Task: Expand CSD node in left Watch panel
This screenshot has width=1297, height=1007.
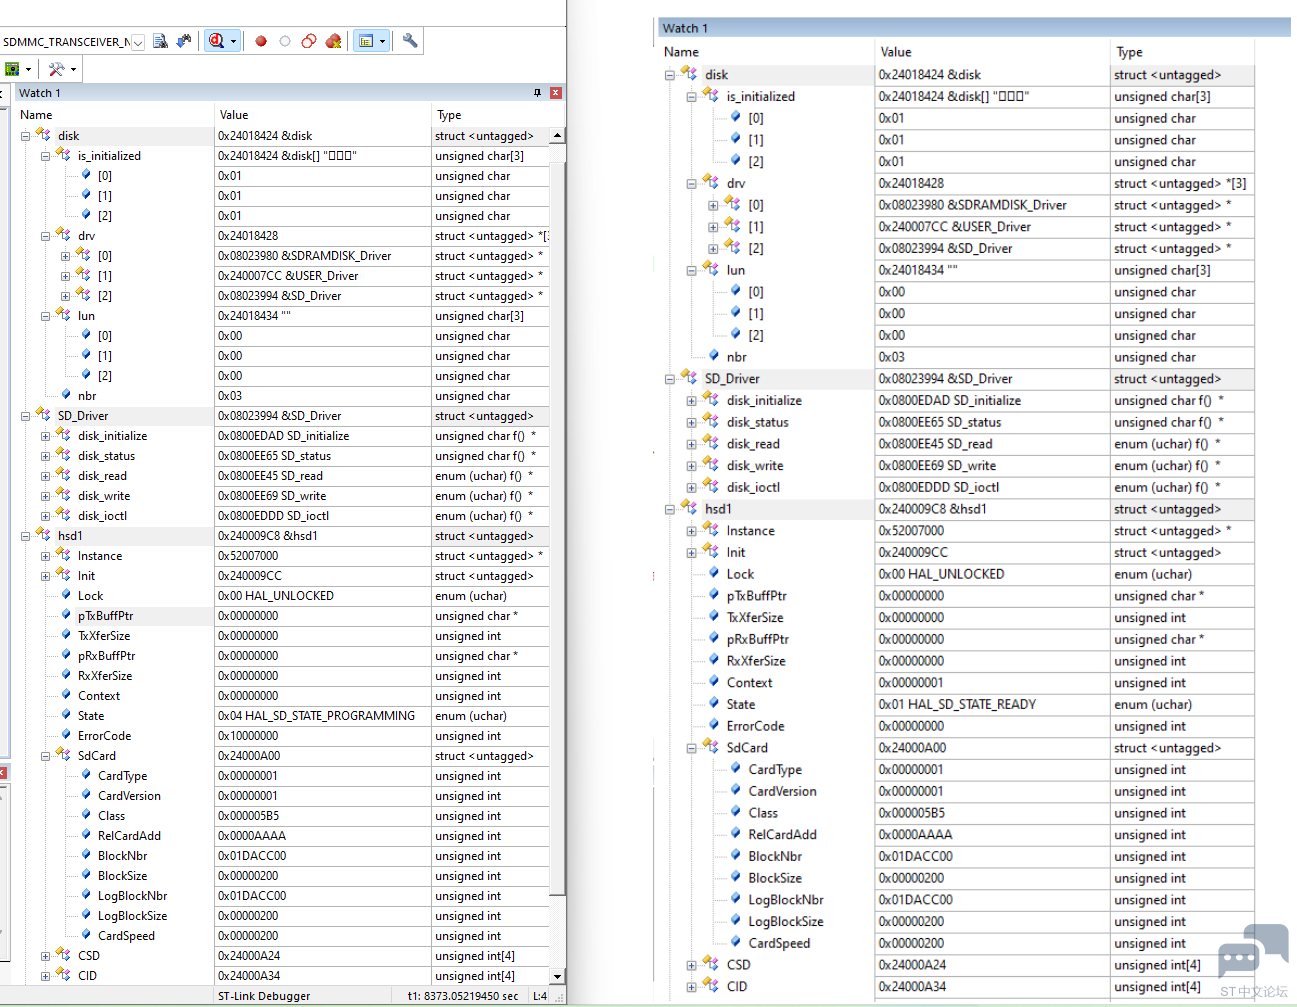Action: click(45, 956)
